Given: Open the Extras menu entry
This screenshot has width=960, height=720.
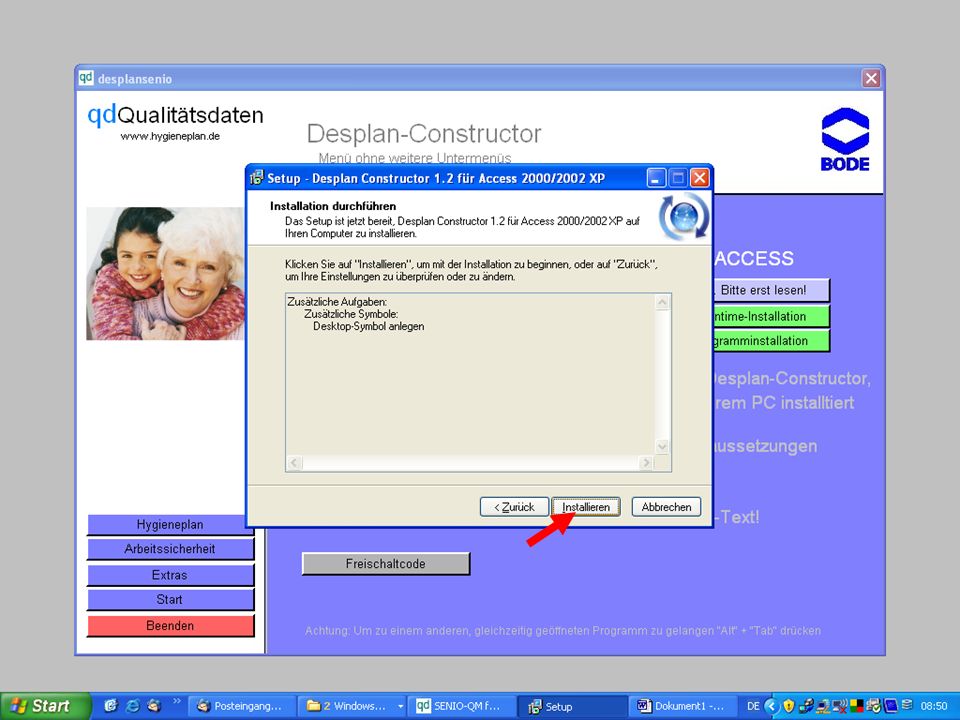Looking at the screenshot, I should click(170, 575).
